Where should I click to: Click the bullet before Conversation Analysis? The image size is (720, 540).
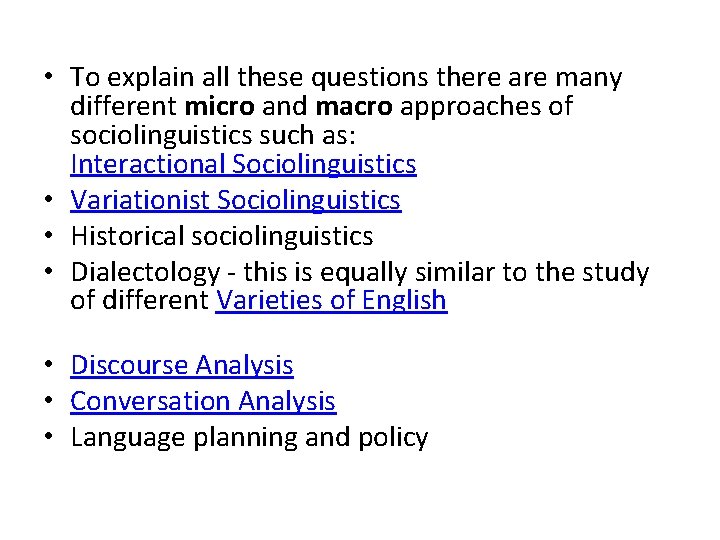(x=49, y=400)
